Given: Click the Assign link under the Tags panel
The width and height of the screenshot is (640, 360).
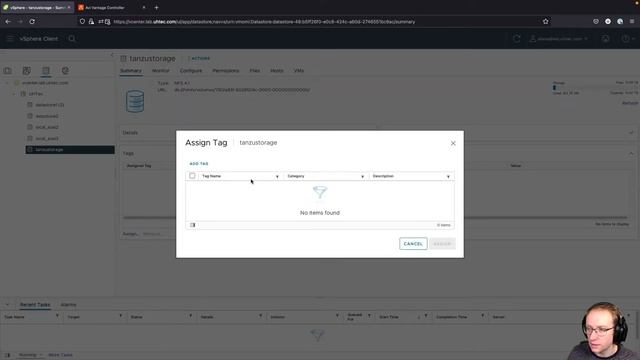Looking at the screenshot, I should 131,234.
